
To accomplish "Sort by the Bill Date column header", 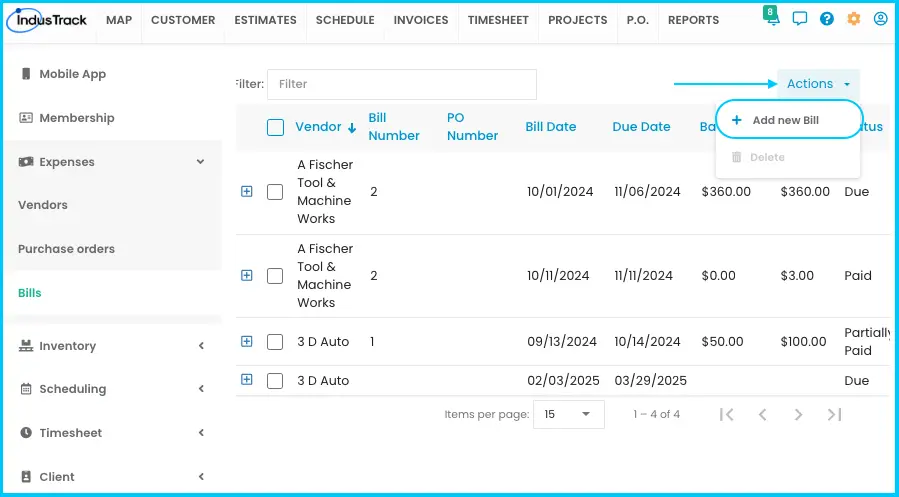I will pos(550,127).
